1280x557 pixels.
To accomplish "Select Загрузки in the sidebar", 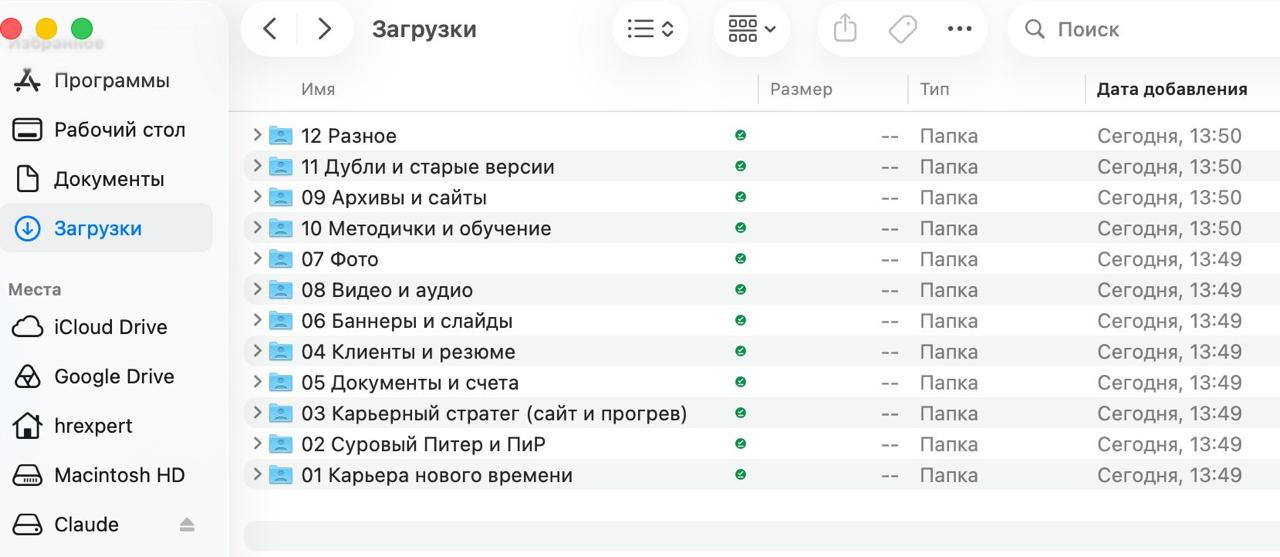I will coord(106,229).
